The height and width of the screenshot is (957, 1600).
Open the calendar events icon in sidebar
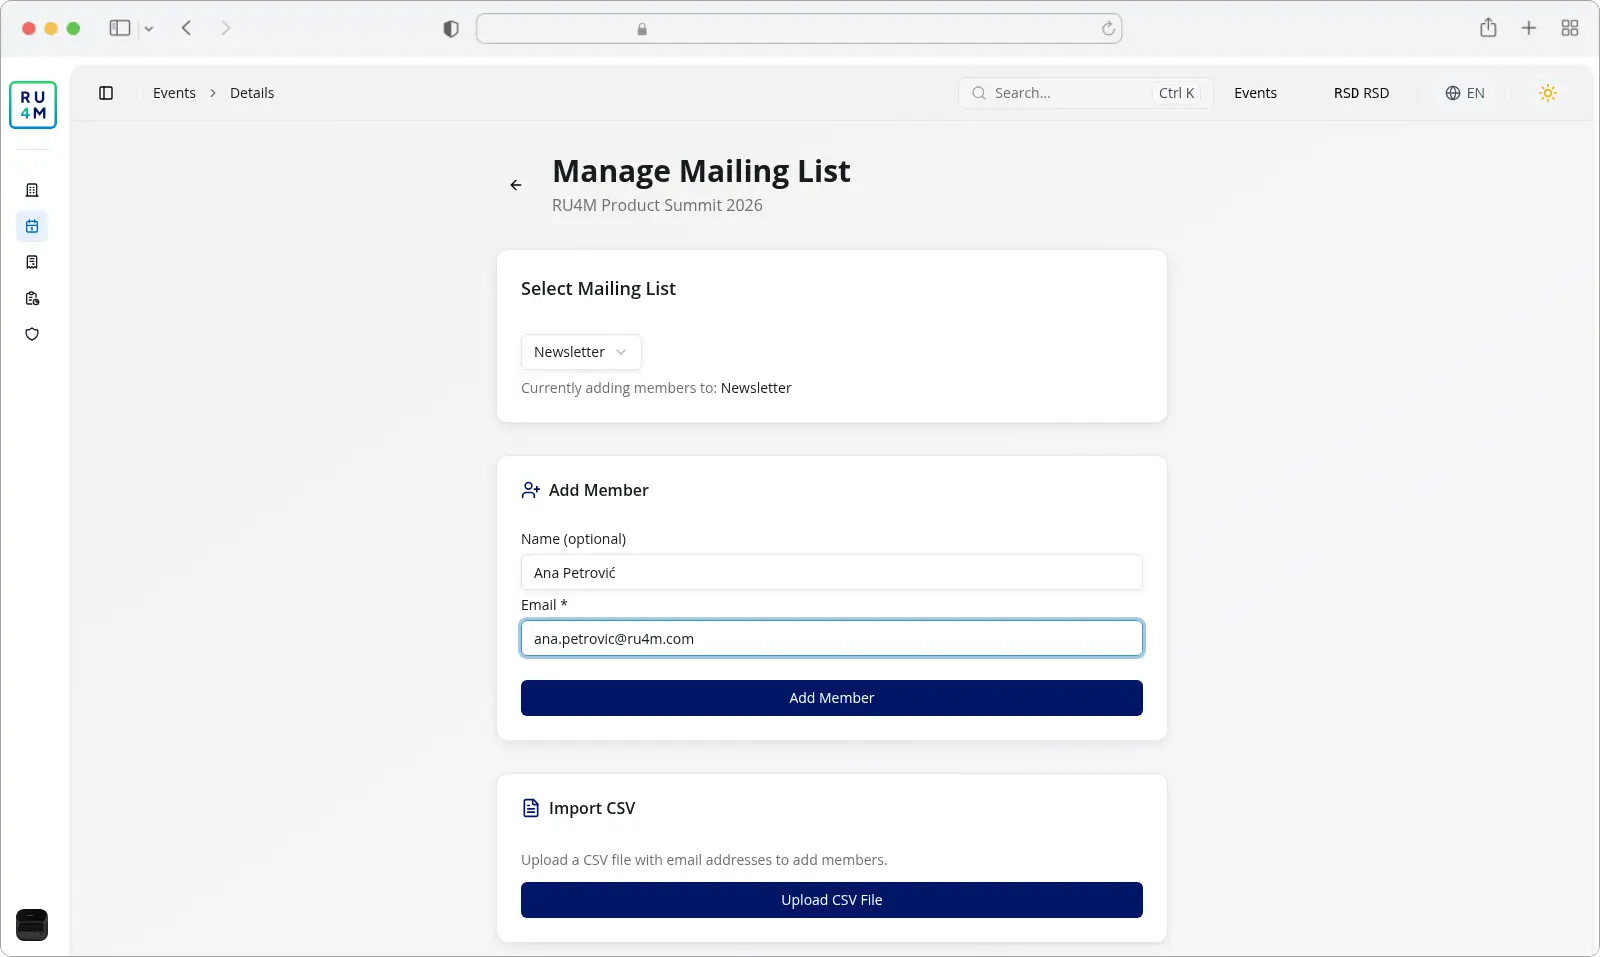point(32,226)
